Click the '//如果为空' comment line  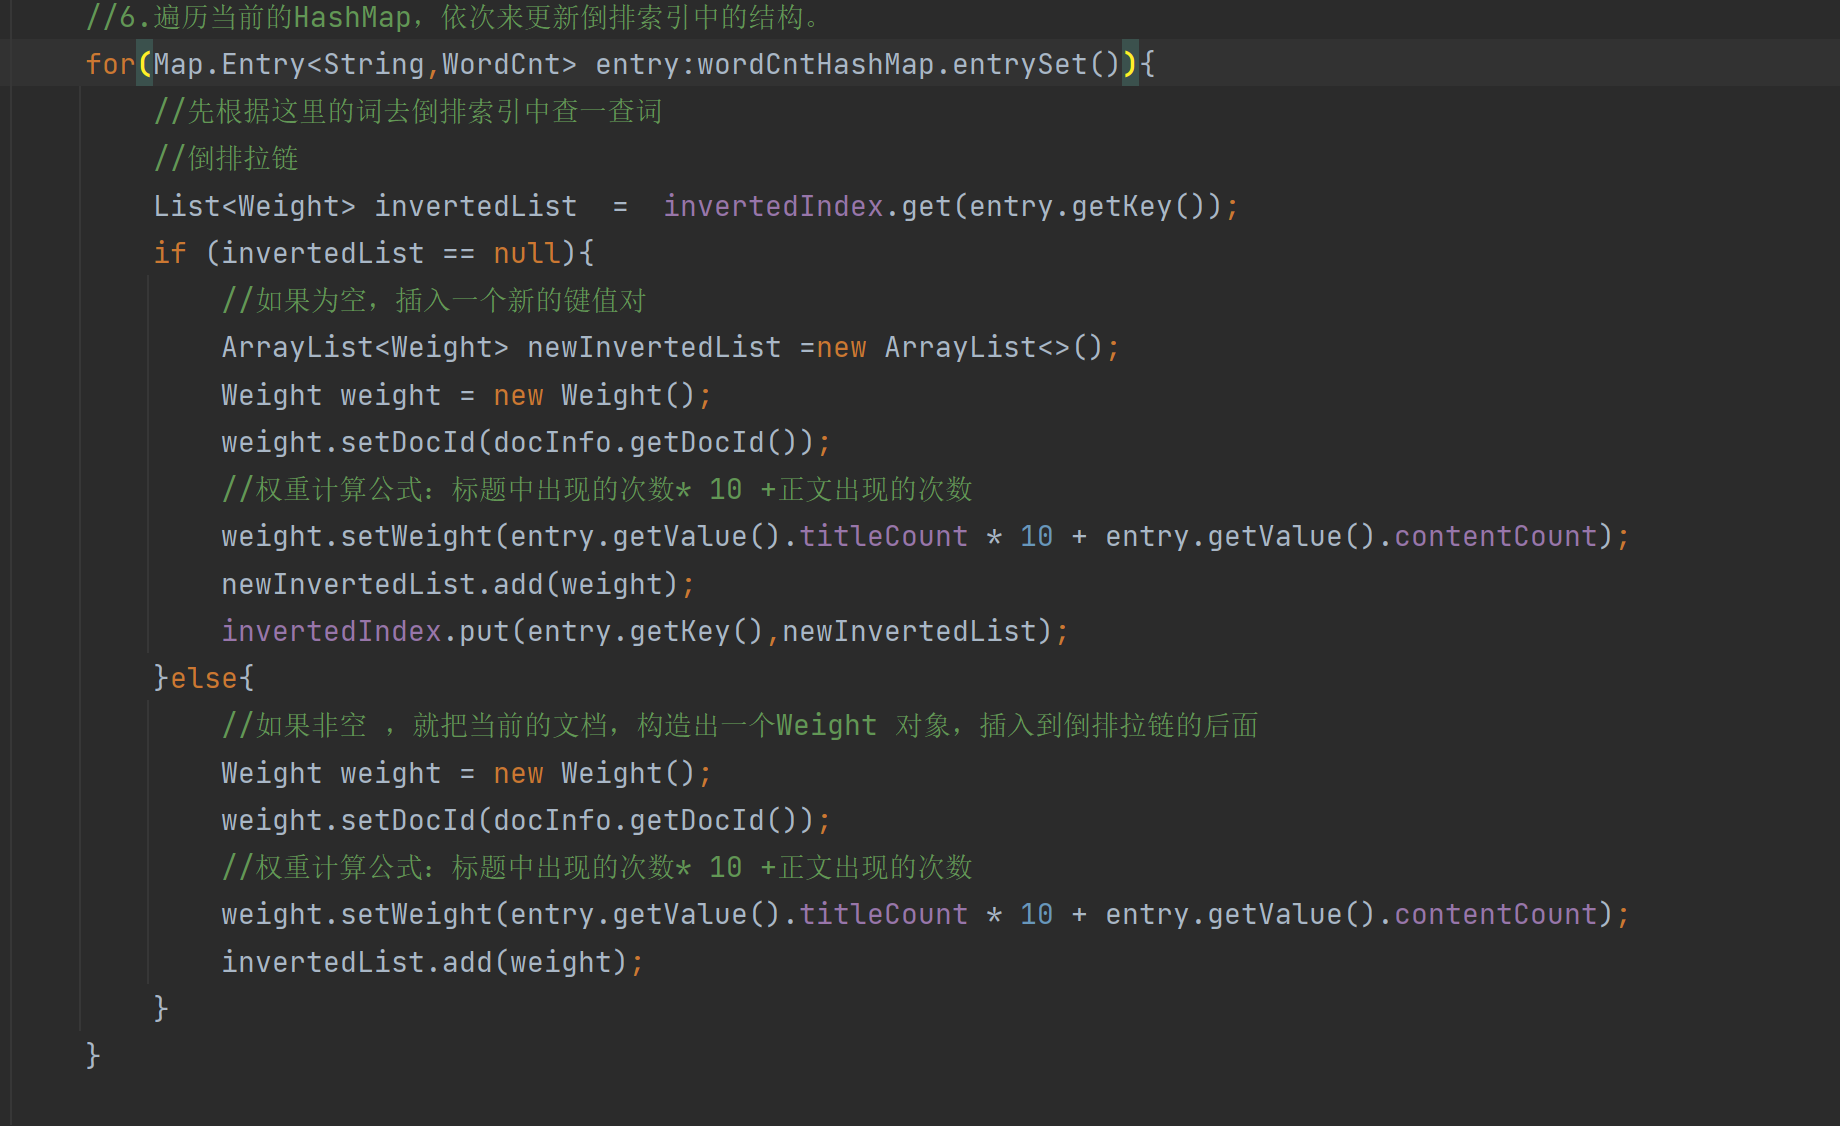pyautogui.click(x=434, y=300)
